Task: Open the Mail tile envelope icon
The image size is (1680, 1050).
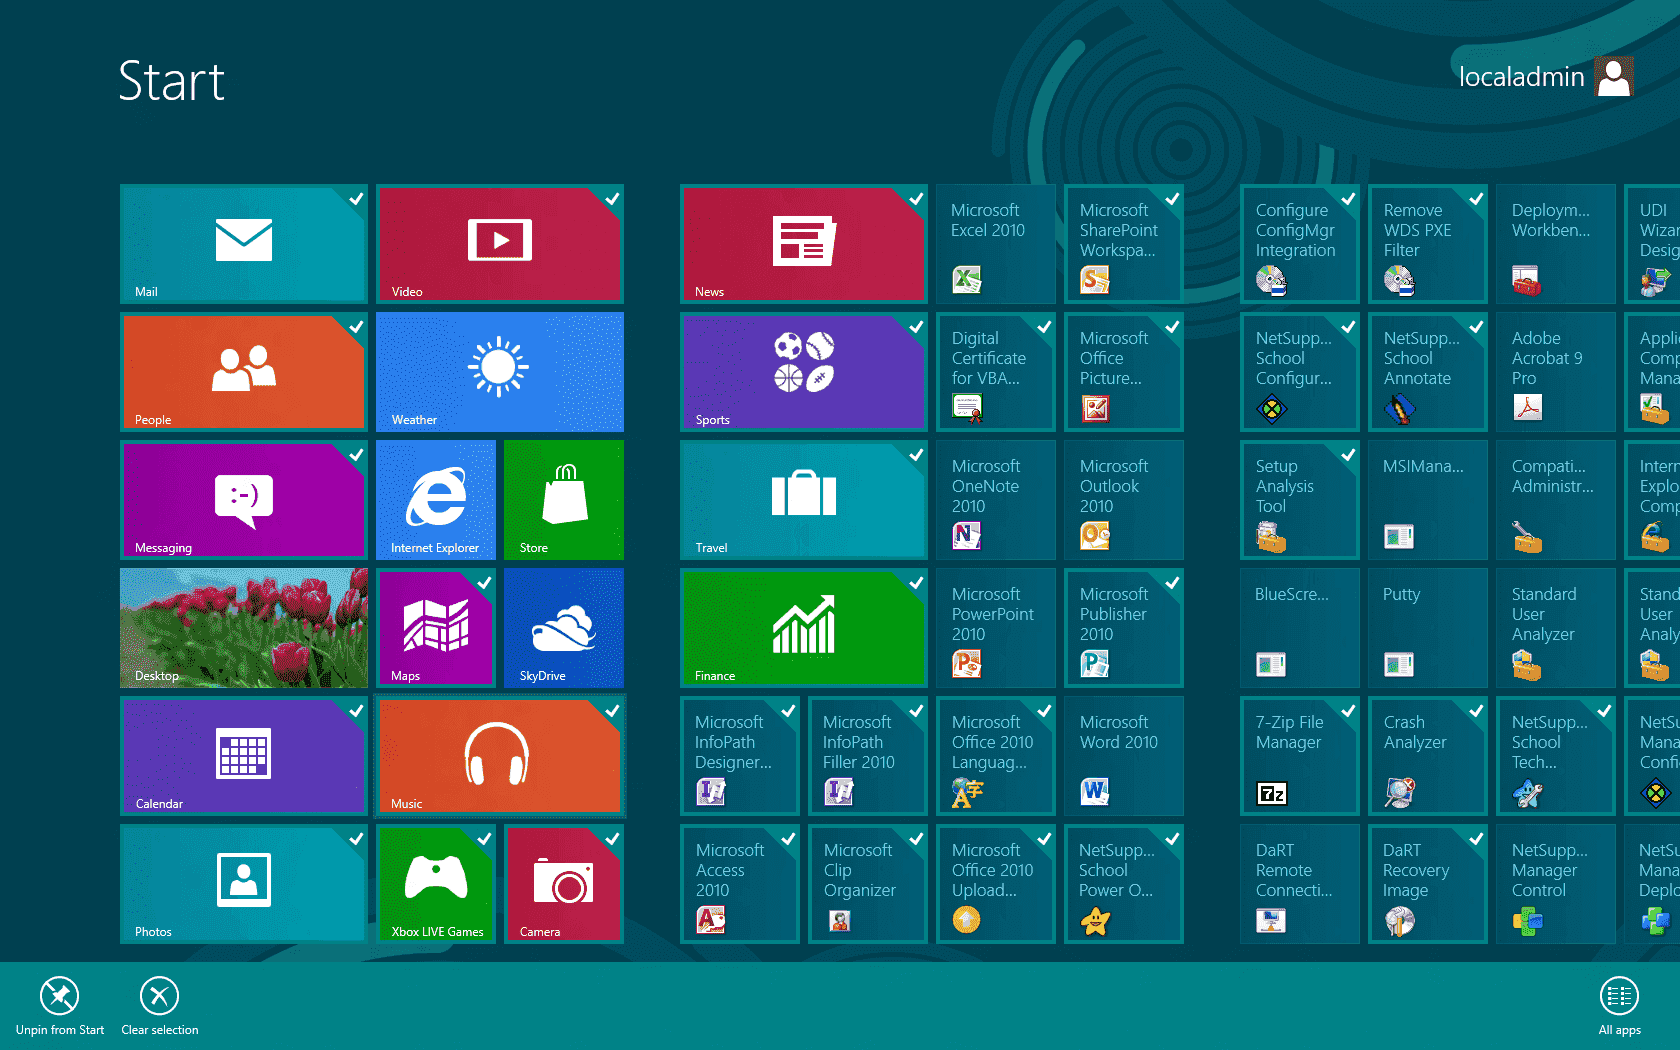Action: (244, 240)
